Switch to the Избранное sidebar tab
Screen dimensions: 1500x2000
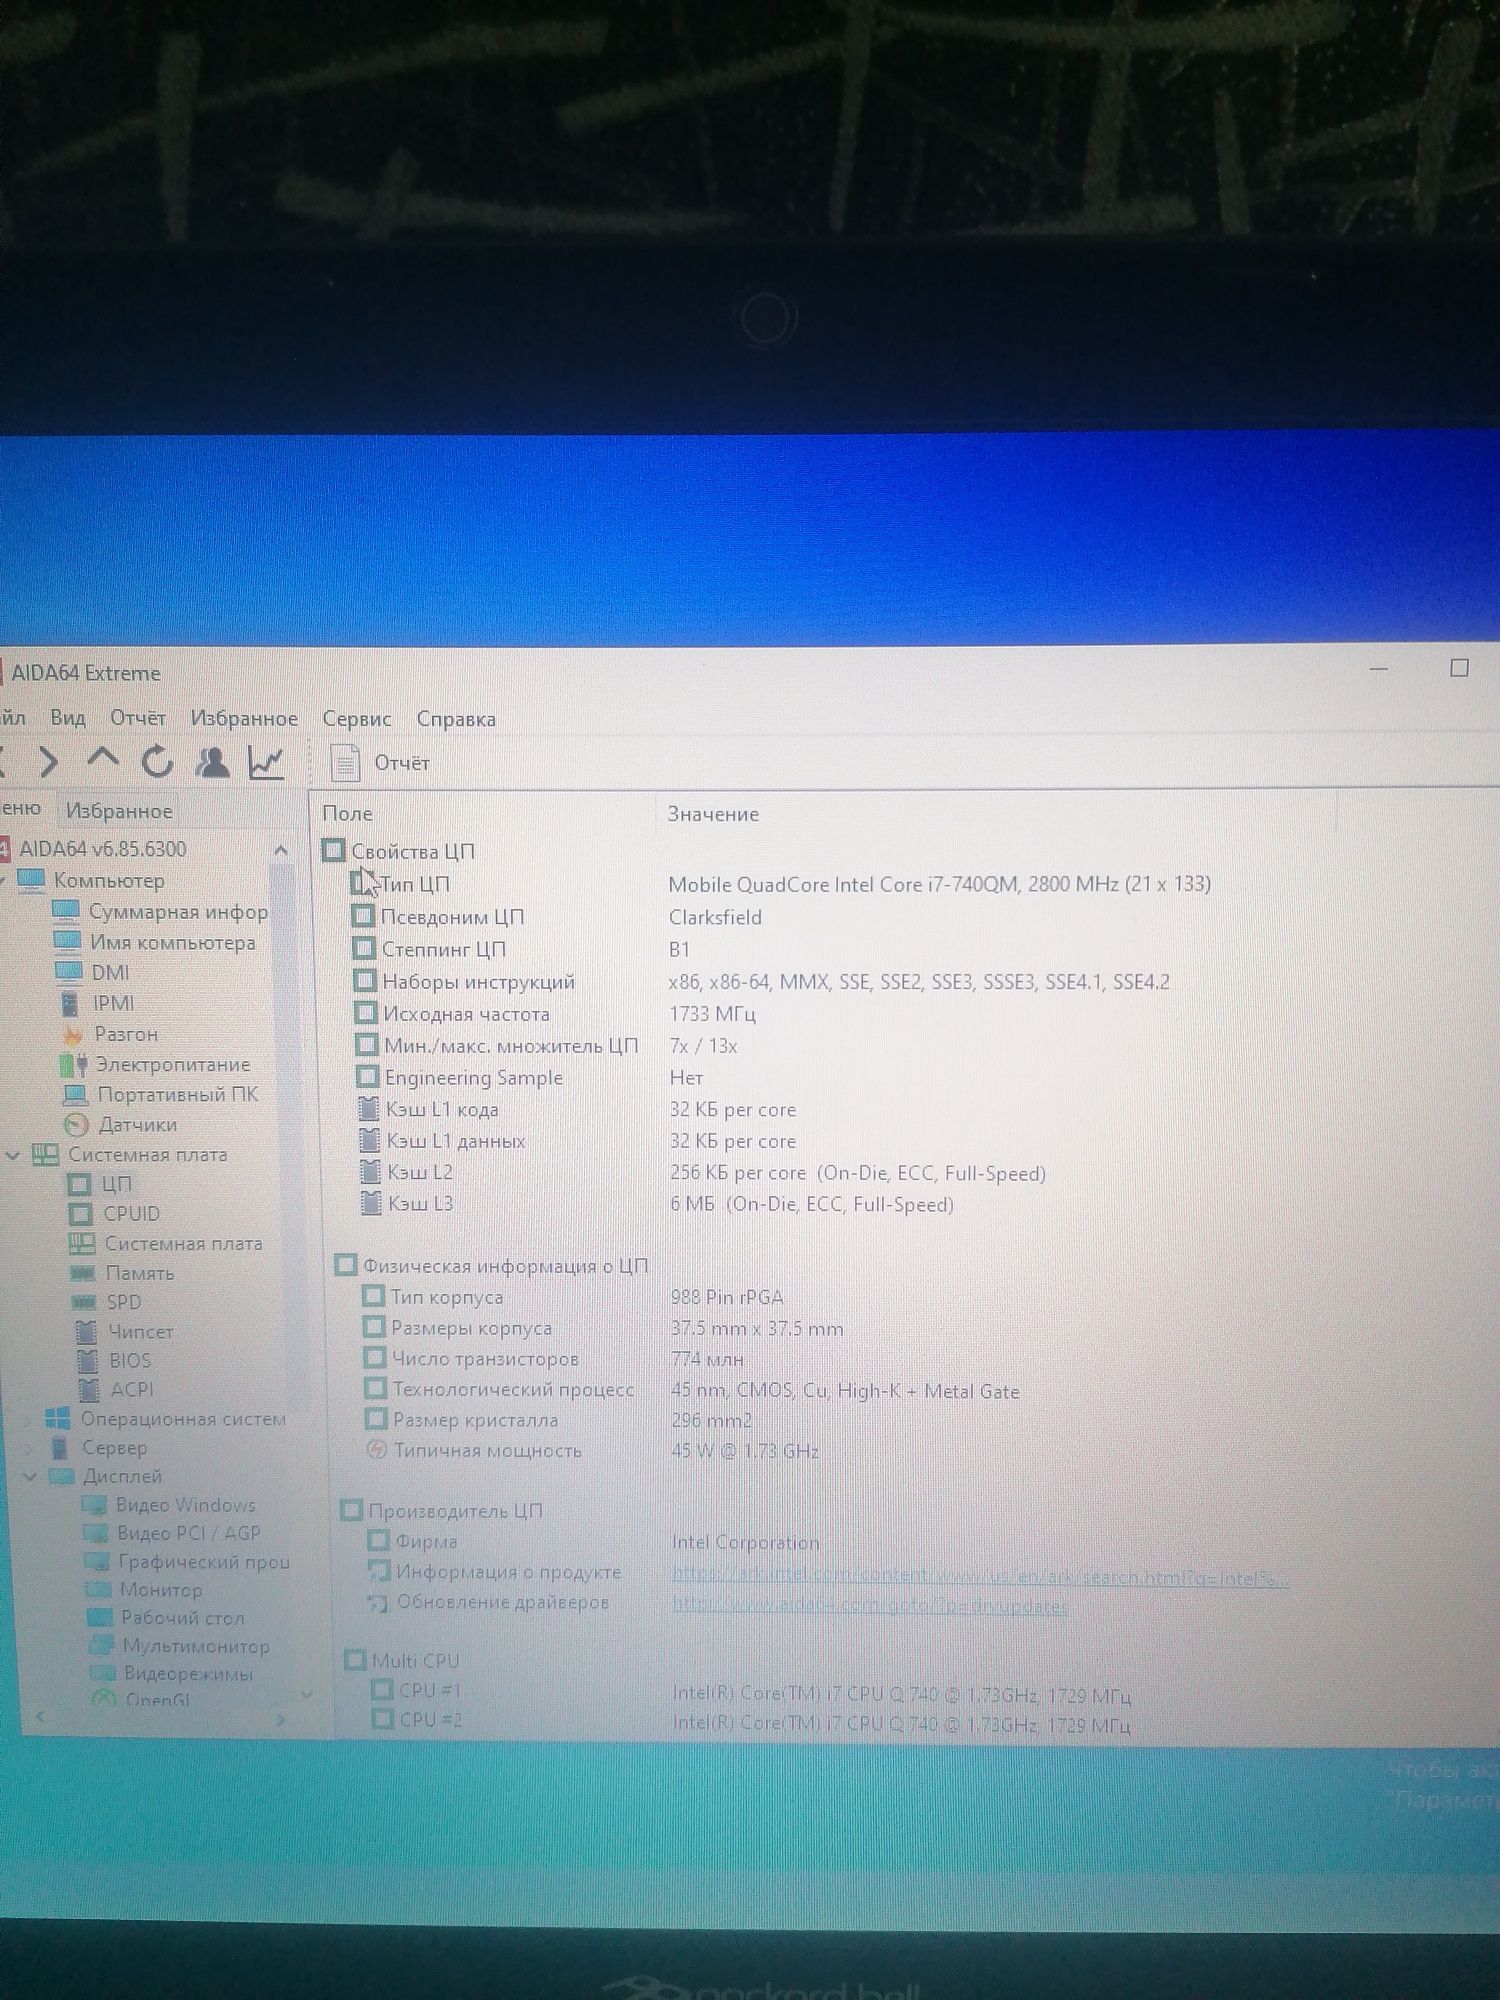coord(119,811)
